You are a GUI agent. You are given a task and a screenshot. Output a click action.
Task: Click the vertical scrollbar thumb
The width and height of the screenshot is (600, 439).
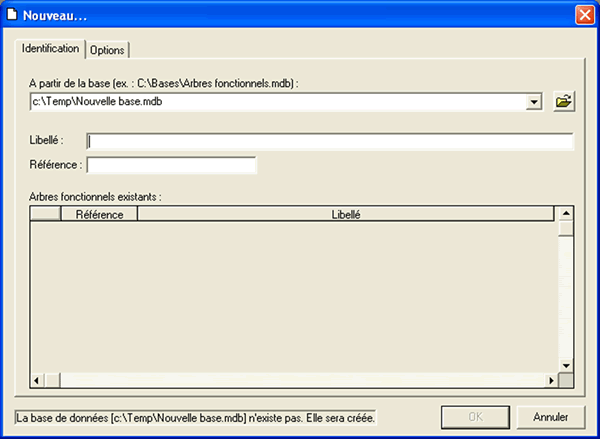coord(566,228)
